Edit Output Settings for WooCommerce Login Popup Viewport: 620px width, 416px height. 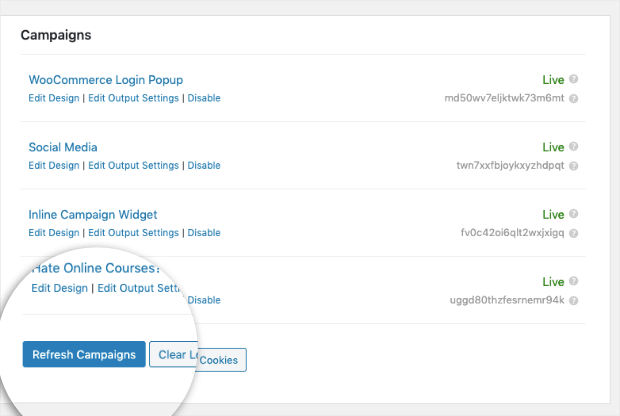click(x=133, y=98)
